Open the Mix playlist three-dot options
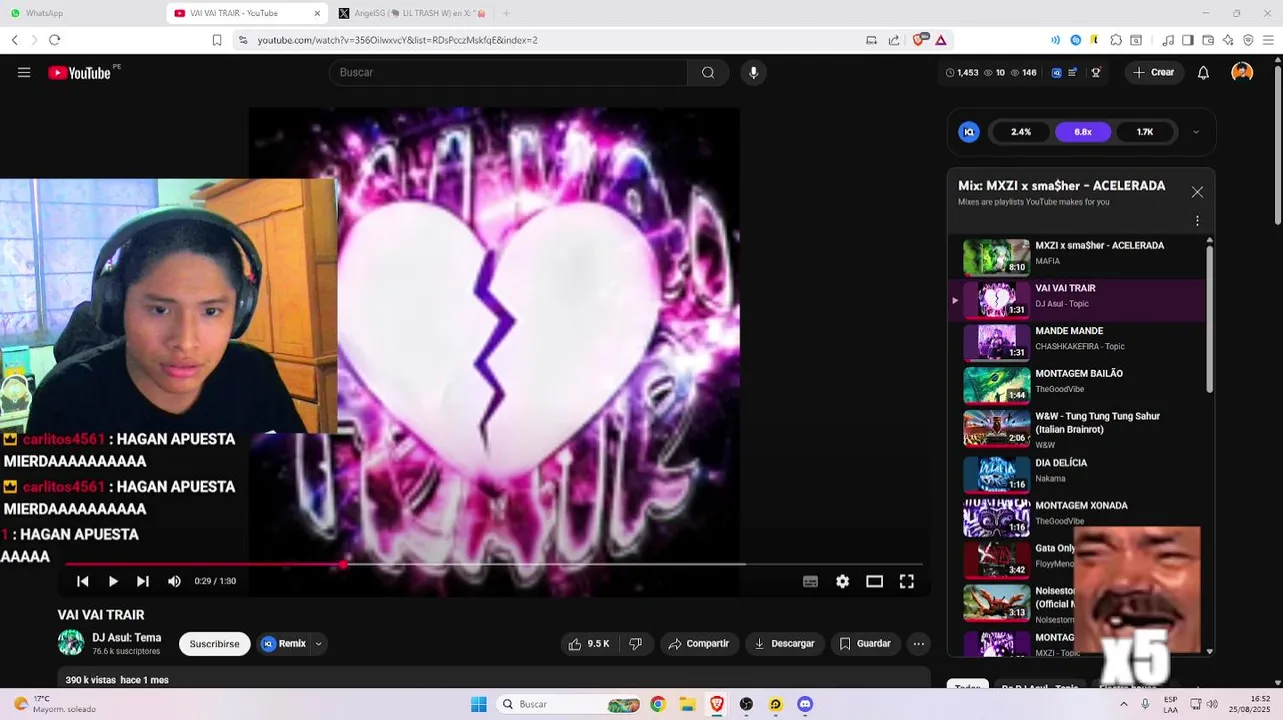Image resolution: width=1283 pixels, height=720 pixels. (1197, 221)
